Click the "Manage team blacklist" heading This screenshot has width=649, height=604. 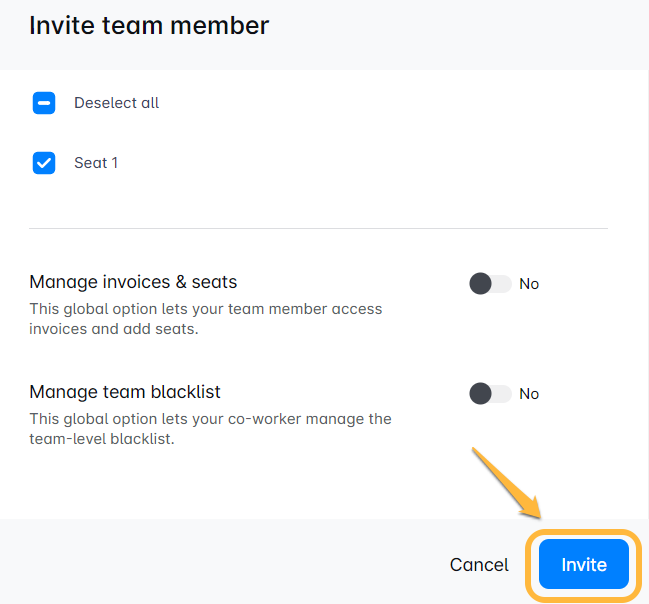(125, 392)
